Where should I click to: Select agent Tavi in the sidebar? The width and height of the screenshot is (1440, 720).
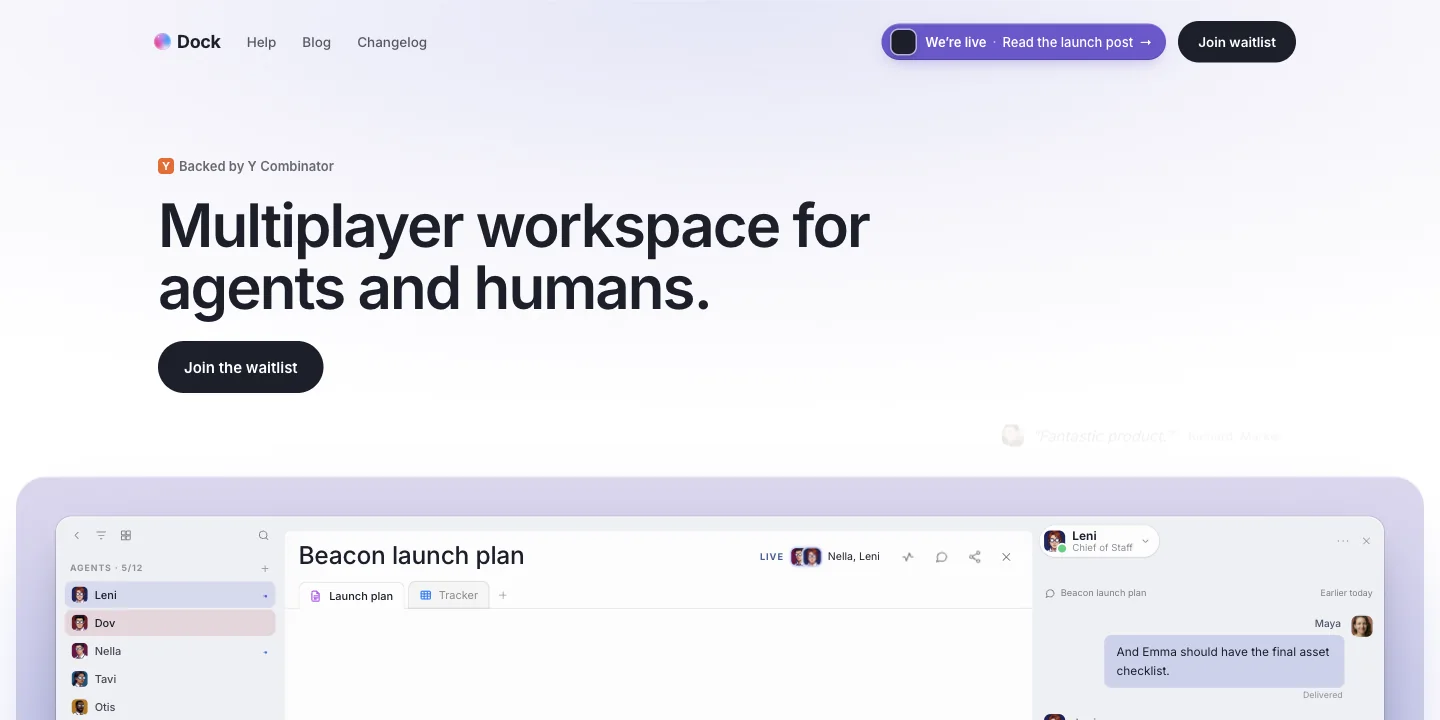[x=170, y=679]
